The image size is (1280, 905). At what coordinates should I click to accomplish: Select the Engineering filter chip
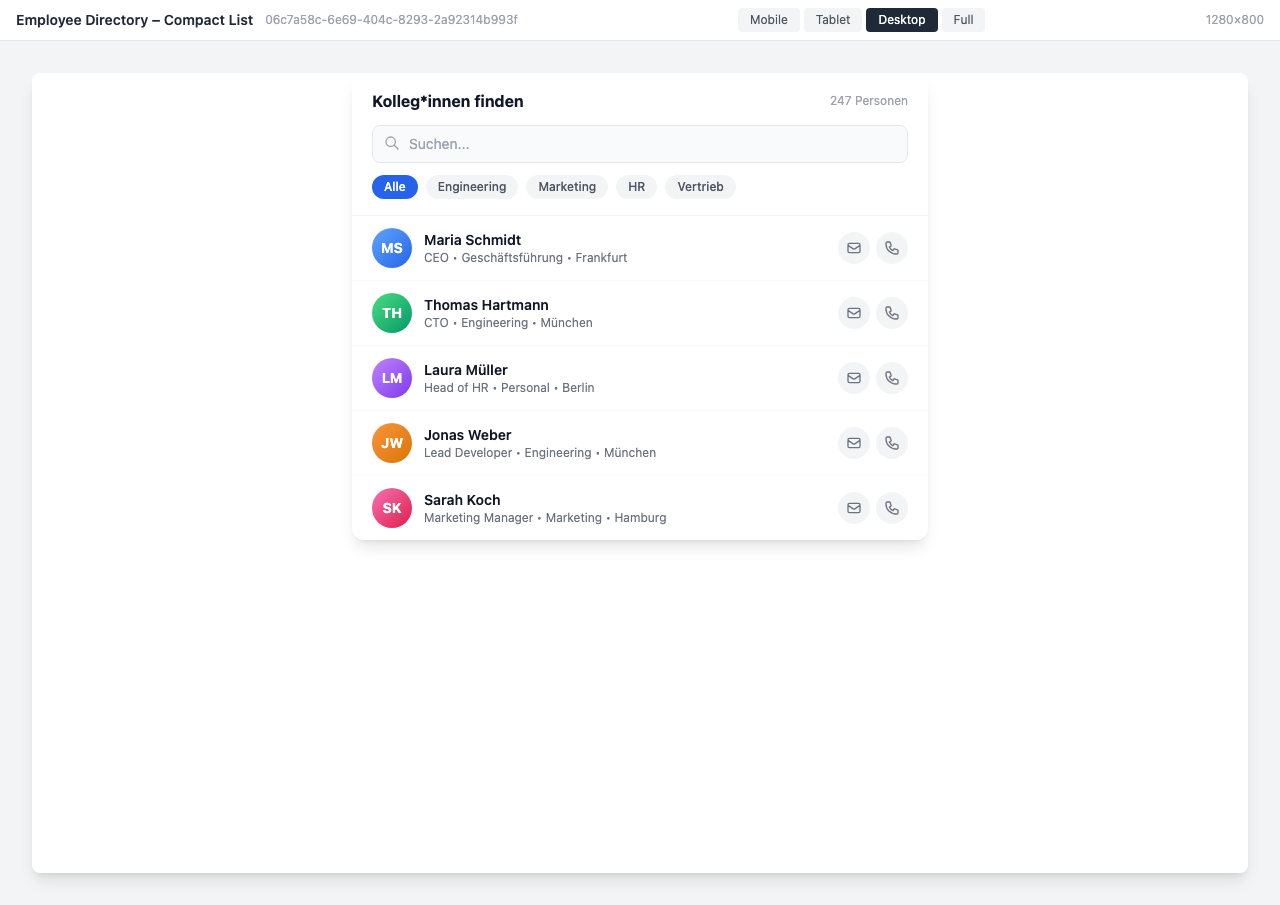471,187
